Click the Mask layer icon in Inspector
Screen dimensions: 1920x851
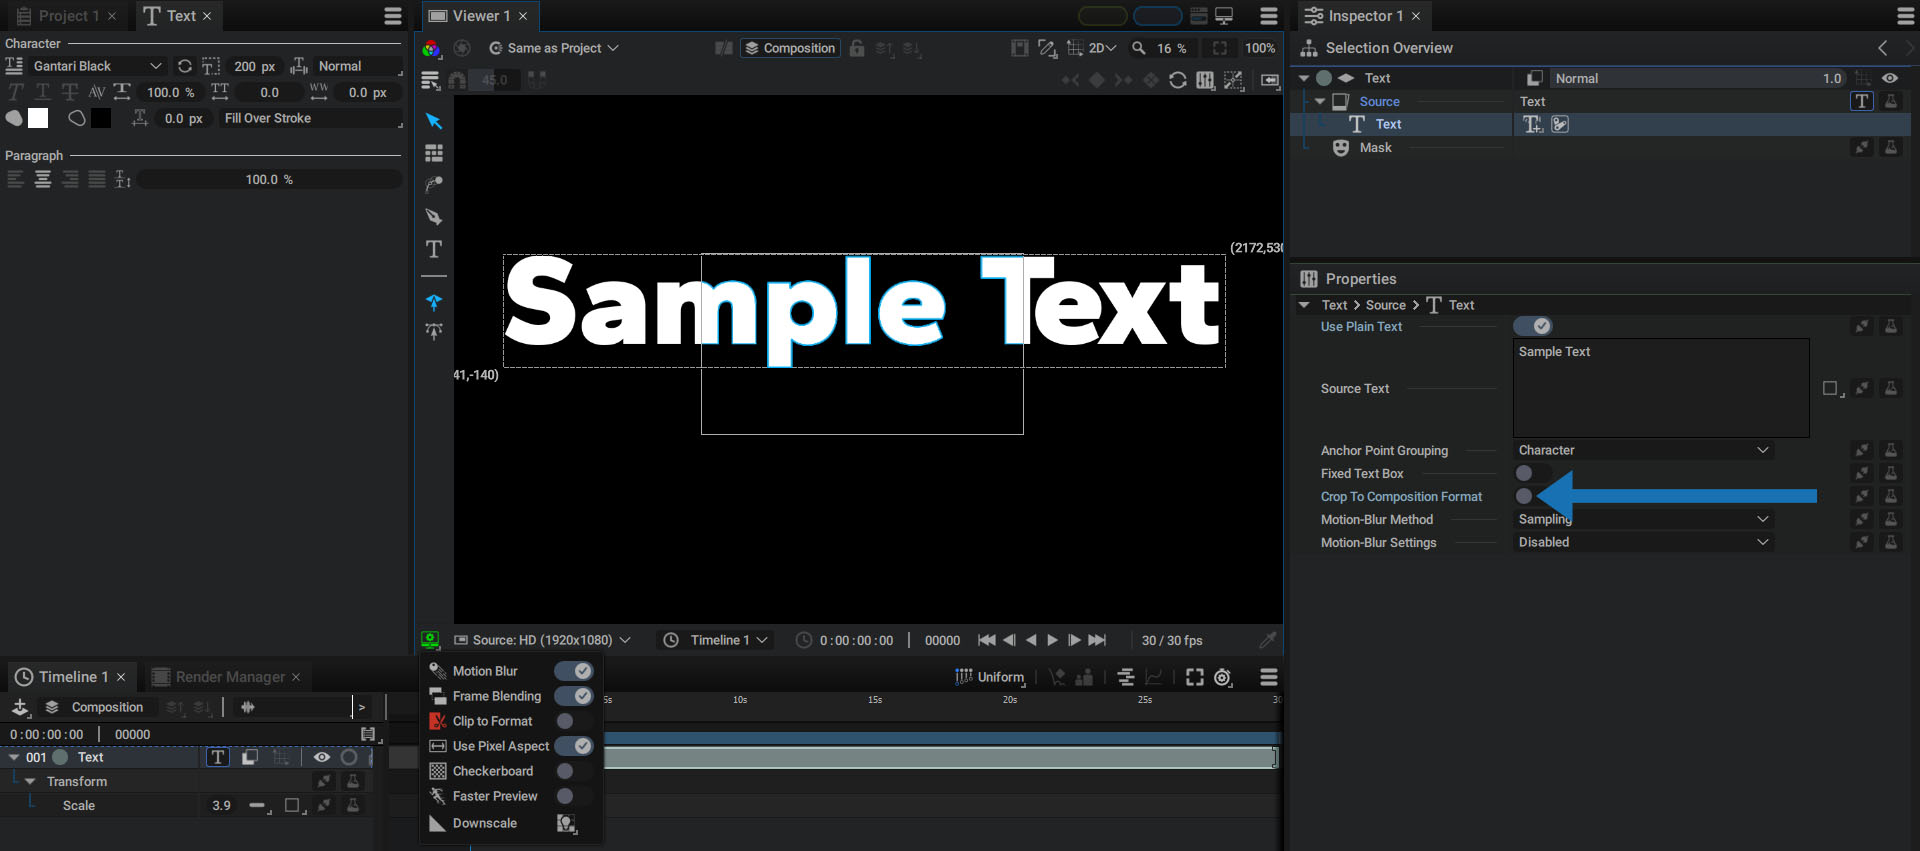(x=1341, y=148)
